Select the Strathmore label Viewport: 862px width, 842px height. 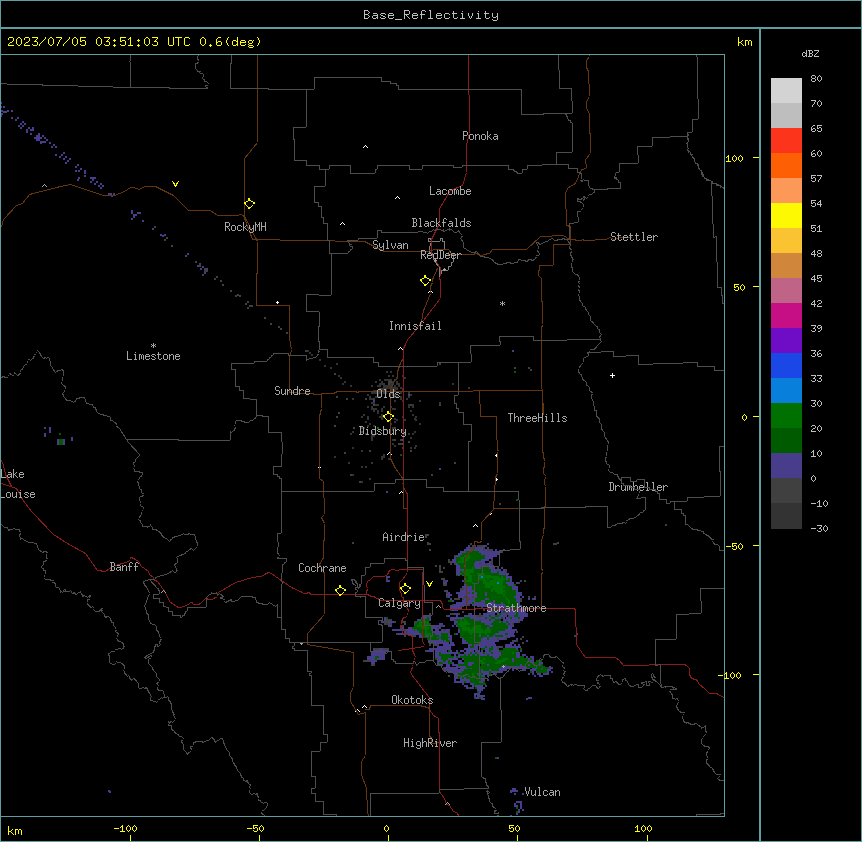point(516,608)
